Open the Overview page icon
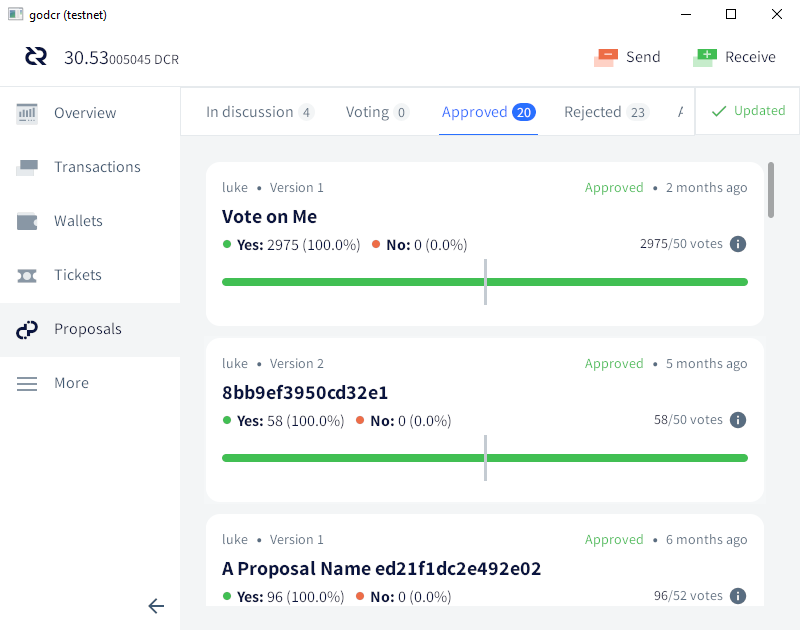The height and width of the screenshot is (630, 800). tap(27, 113)
